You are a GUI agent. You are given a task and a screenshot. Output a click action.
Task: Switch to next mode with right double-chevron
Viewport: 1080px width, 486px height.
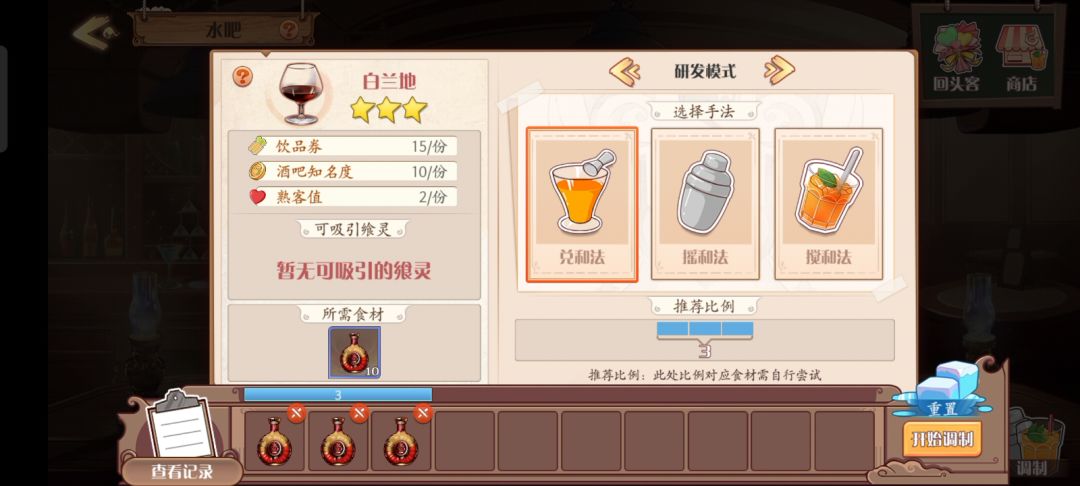coord(779,70)
